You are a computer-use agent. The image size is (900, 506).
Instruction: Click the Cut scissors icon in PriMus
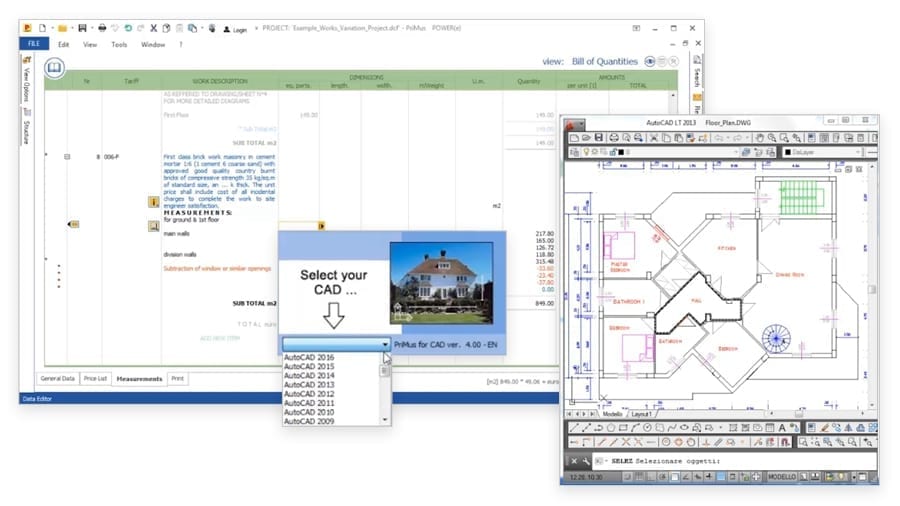(x=153, y=28)
